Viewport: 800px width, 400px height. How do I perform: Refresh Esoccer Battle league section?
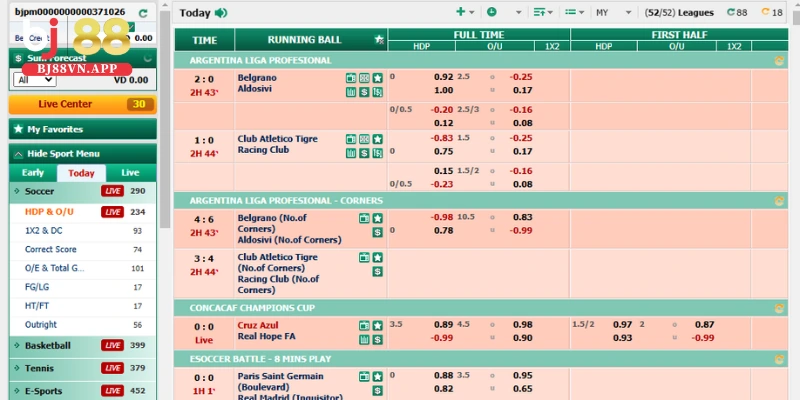coord(779,359)
